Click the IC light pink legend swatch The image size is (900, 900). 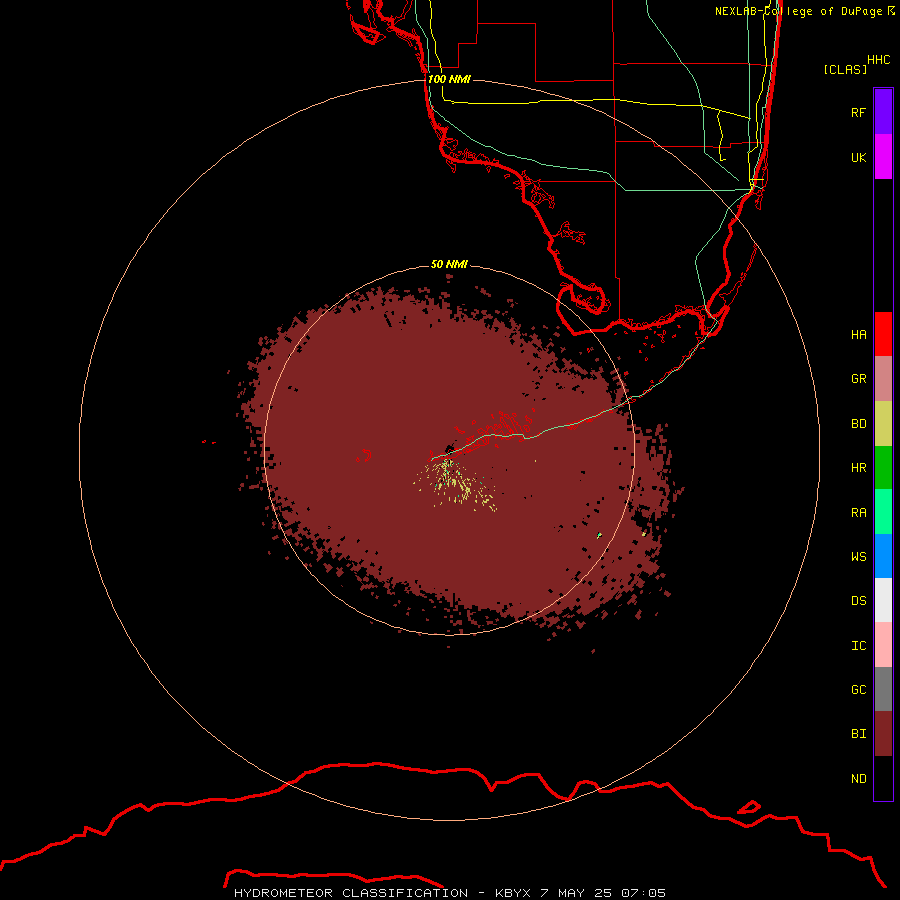tap(883, 645)
